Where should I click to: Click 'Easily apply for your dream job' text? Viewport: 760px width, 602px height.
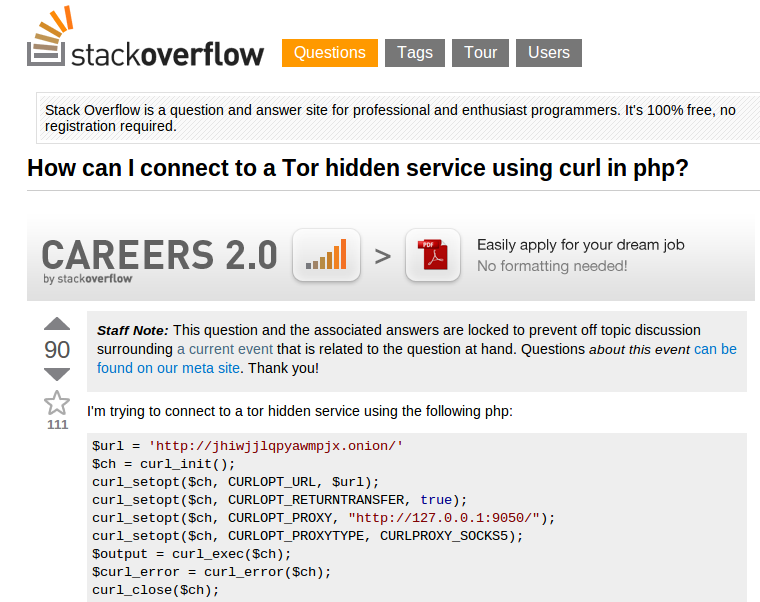pos(581,245)
